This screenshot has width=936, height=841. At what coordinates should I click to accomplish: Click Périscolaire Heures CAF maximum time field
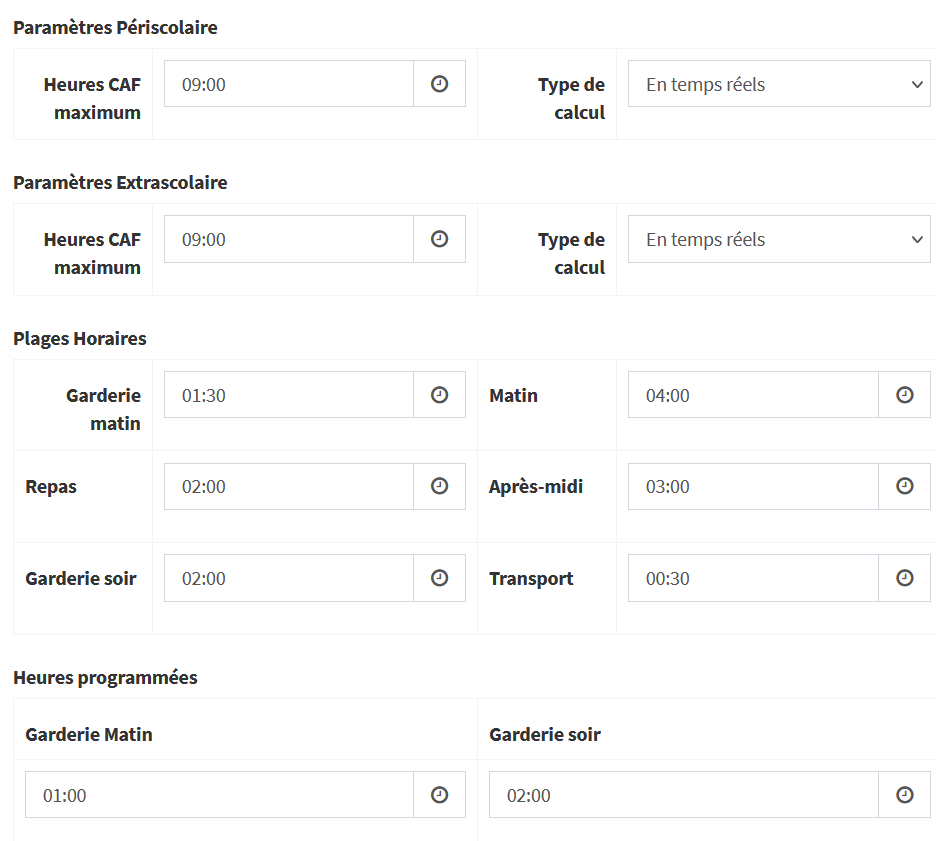click(x=288, y=84)
